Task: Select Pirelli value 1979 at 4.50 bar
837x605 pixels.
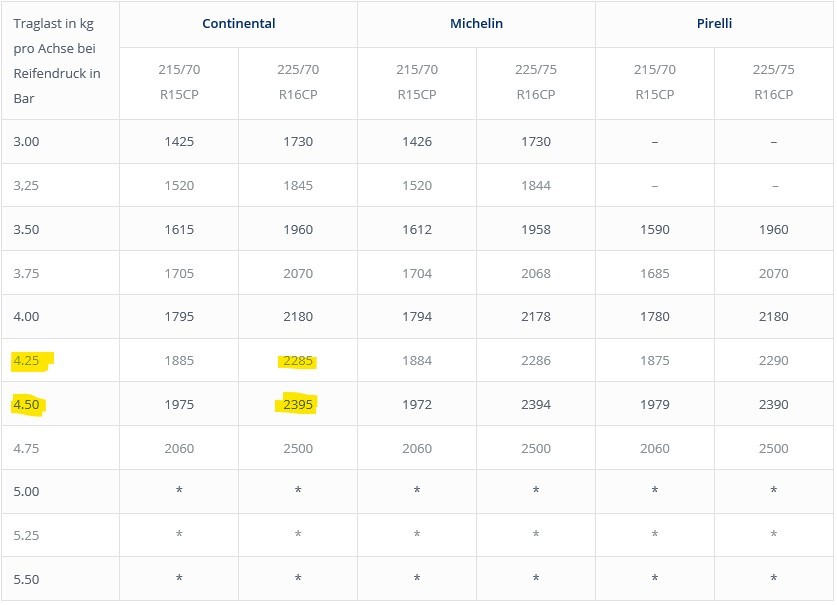Action: click(654, 404)
